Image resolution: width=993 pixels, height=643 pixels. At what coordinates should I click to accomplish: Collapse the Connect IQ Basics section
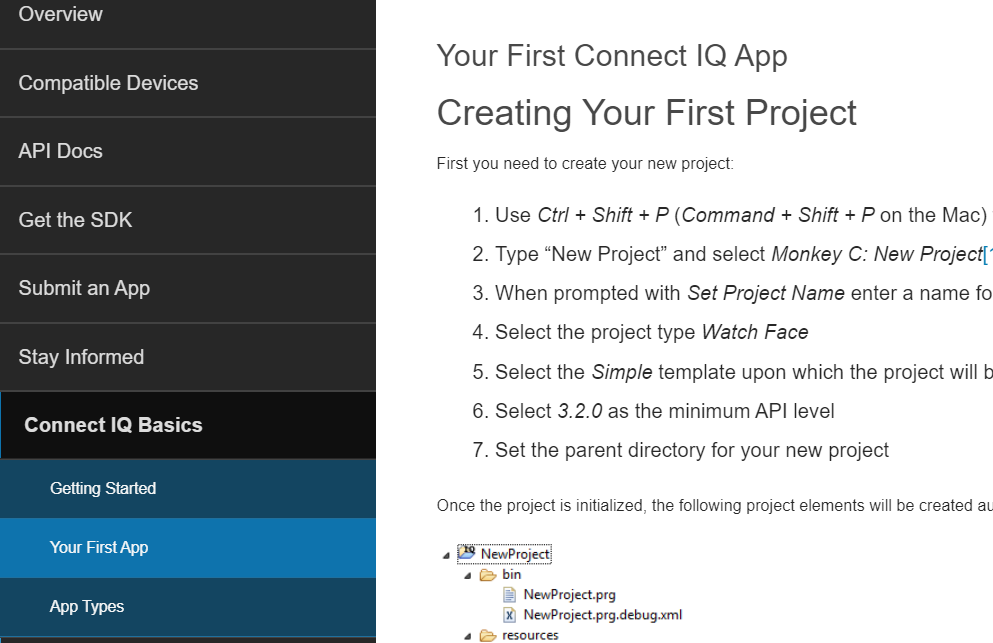[x=113, y=425]
